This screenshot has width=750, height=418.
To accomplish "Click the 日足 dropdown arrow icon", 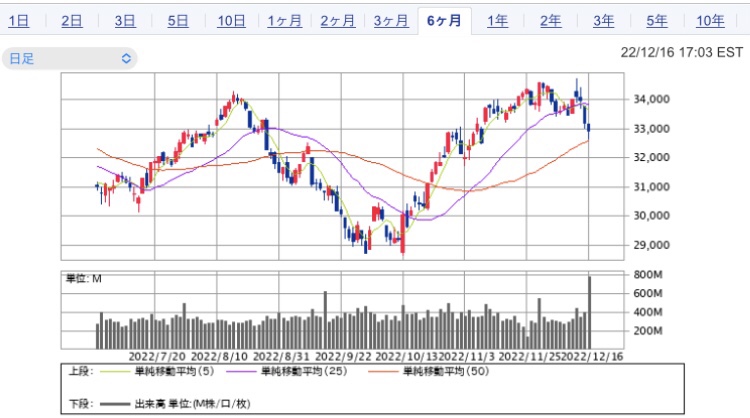I will coord(126,58).
